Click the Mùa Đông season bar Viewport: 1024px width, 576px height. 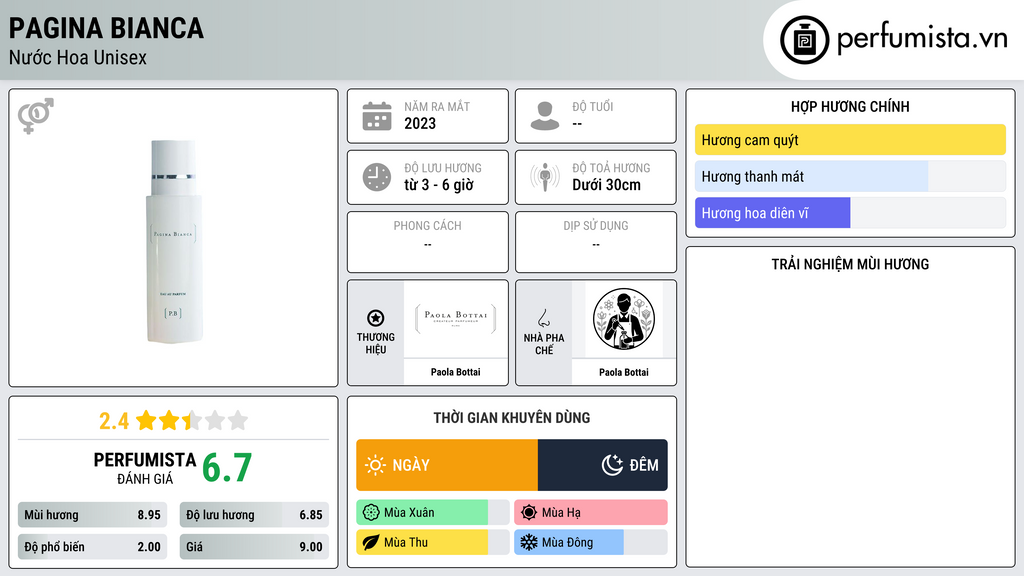pyautogui.click(x=591, y=542)
